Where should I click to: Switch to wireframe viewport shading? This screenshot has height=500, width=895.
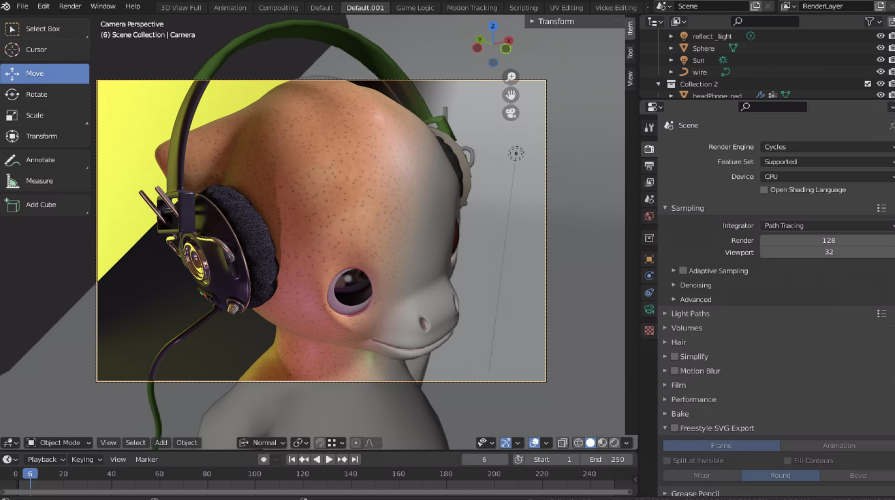(x=578, y=443)
